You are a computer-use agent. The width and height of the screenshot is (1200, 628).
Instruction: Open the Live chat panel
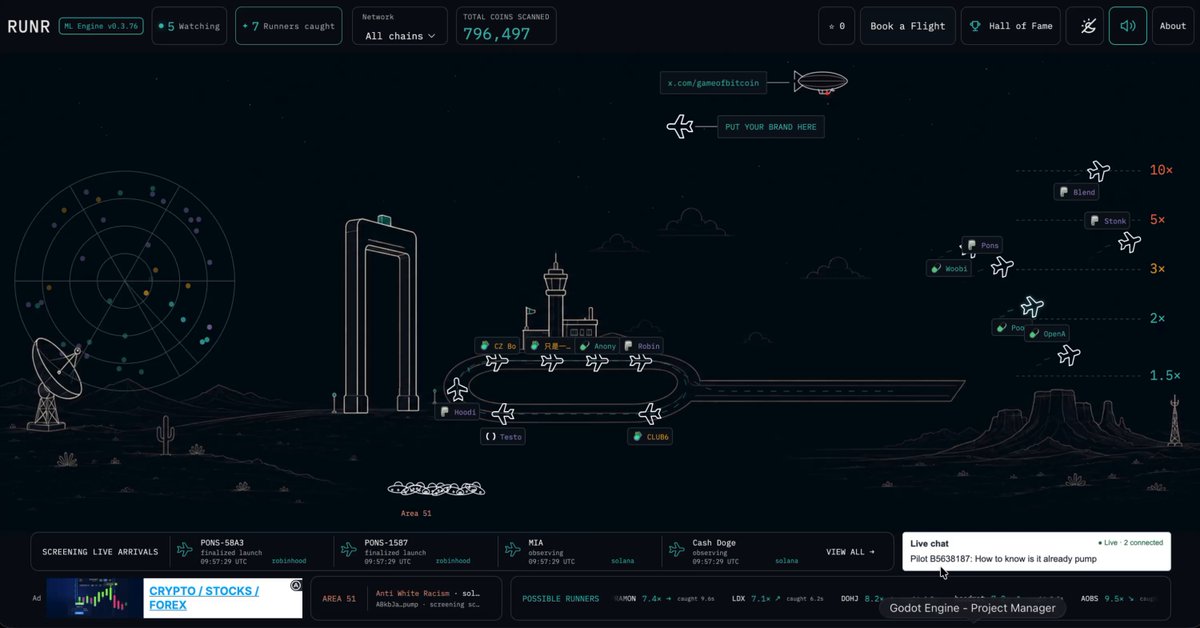click(x=1036, y=551)
